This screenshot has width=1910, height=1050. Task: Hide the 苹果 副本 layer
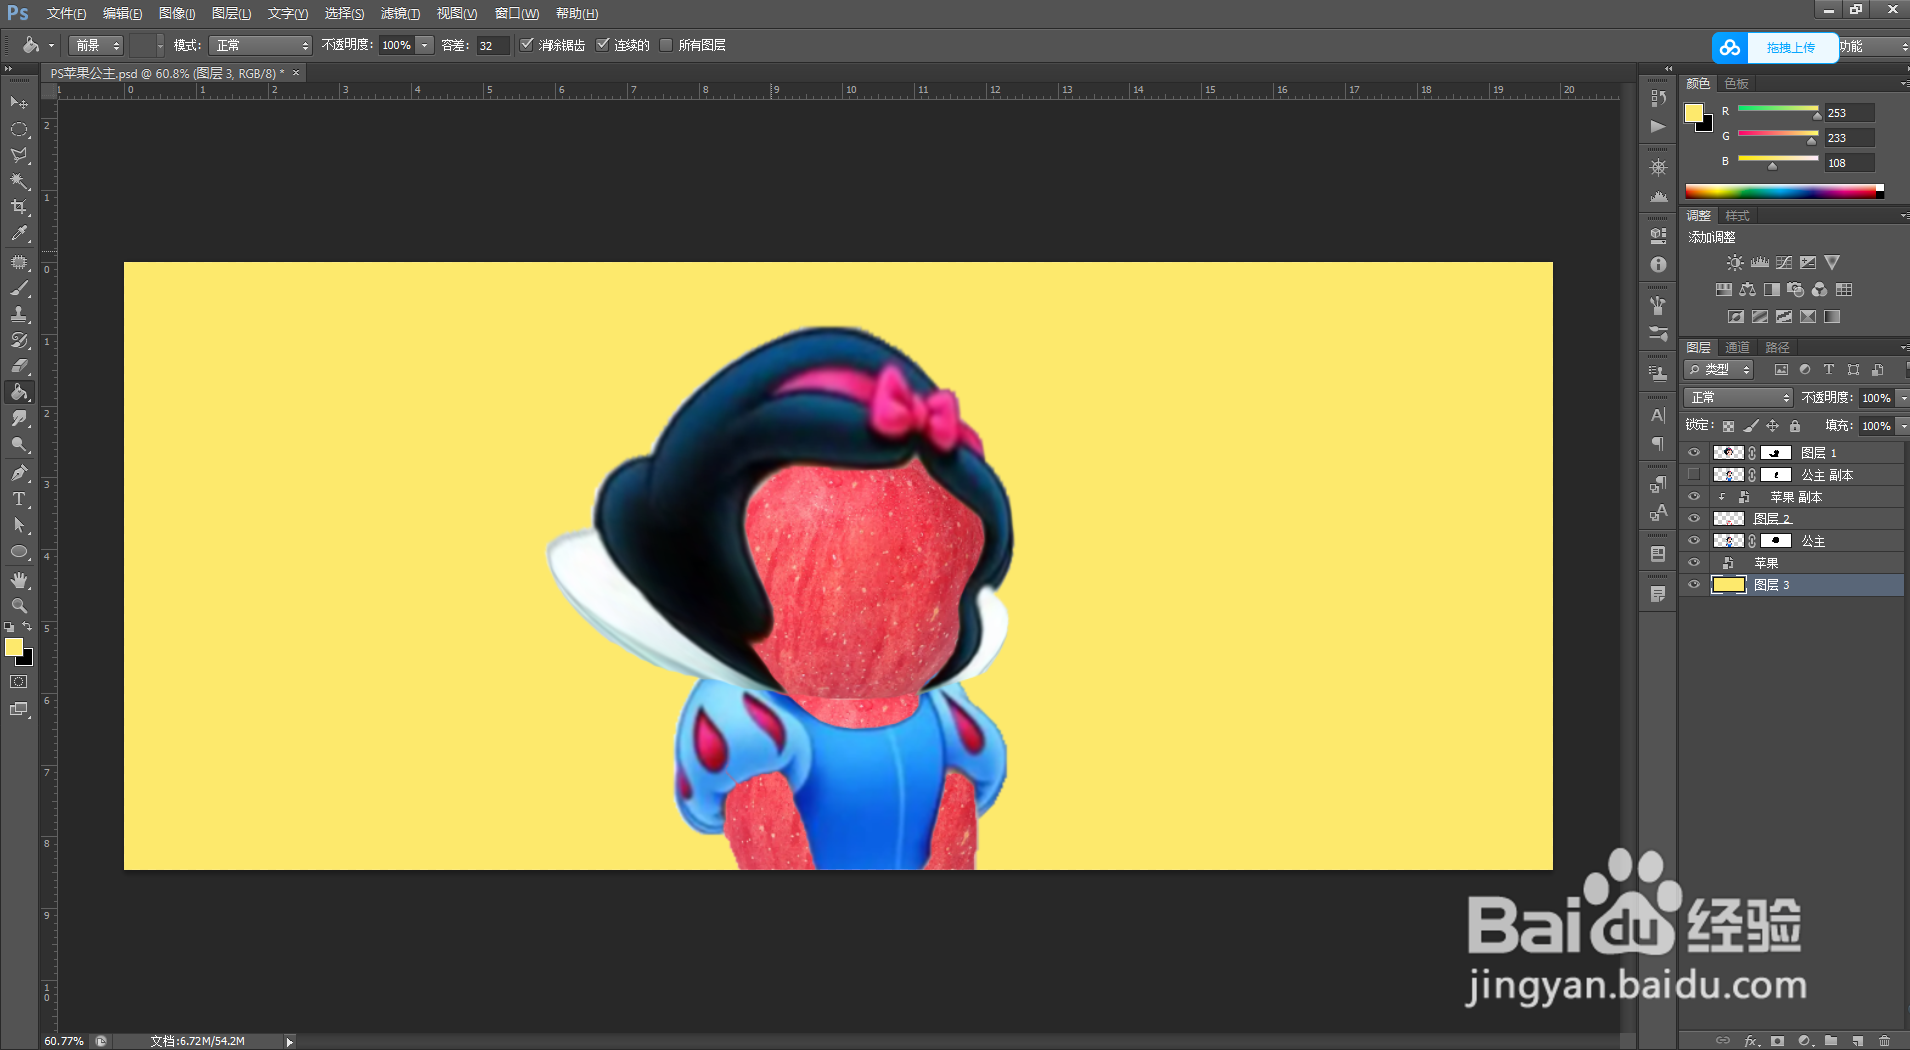pyautogui.click(x=1694, y=497)
